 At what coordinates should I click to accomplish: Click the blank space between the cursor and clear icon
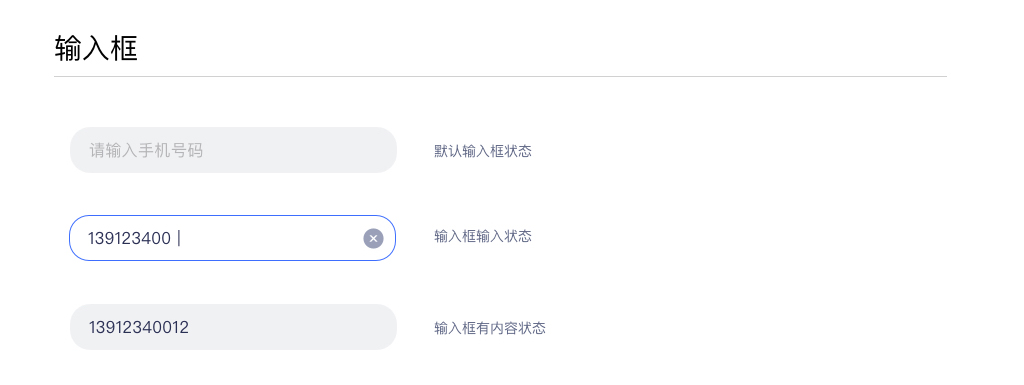(x=272, y=239)
